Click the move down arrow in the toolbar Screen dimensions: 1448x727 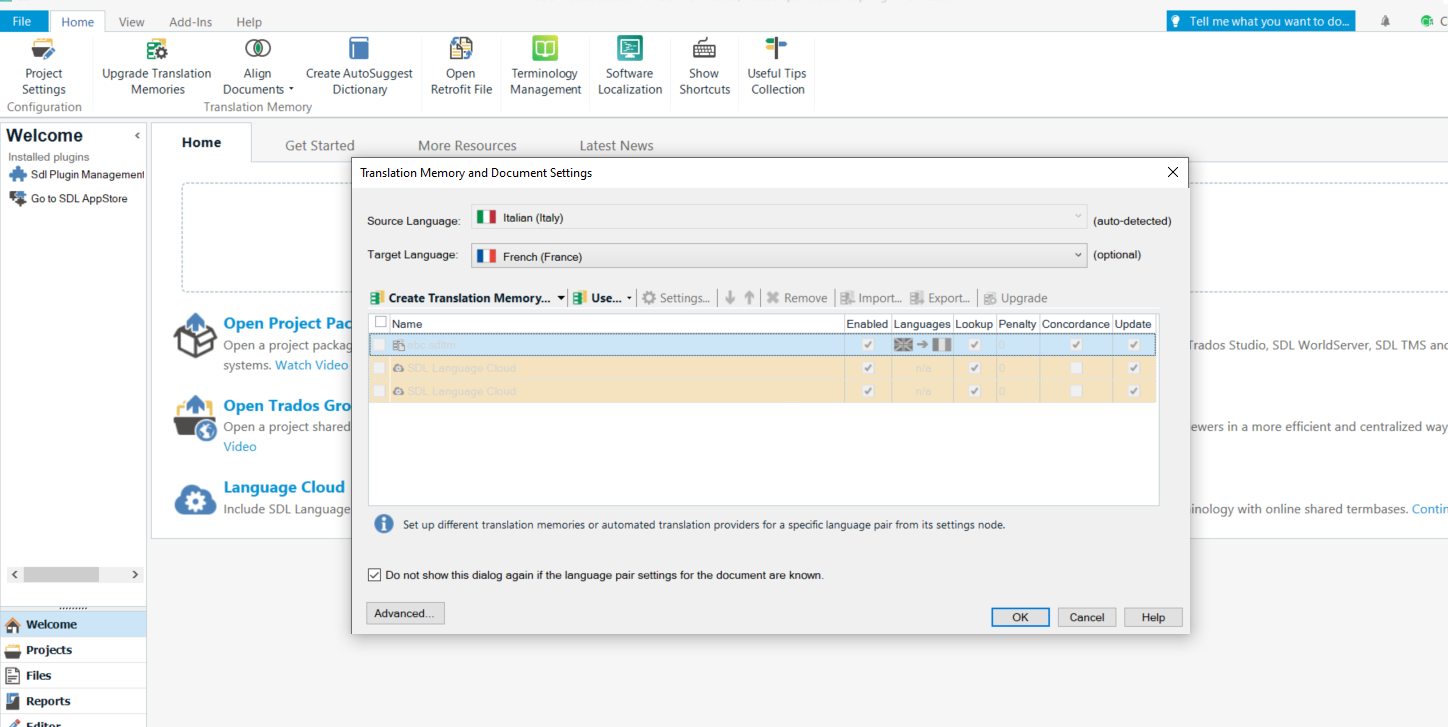730,298
